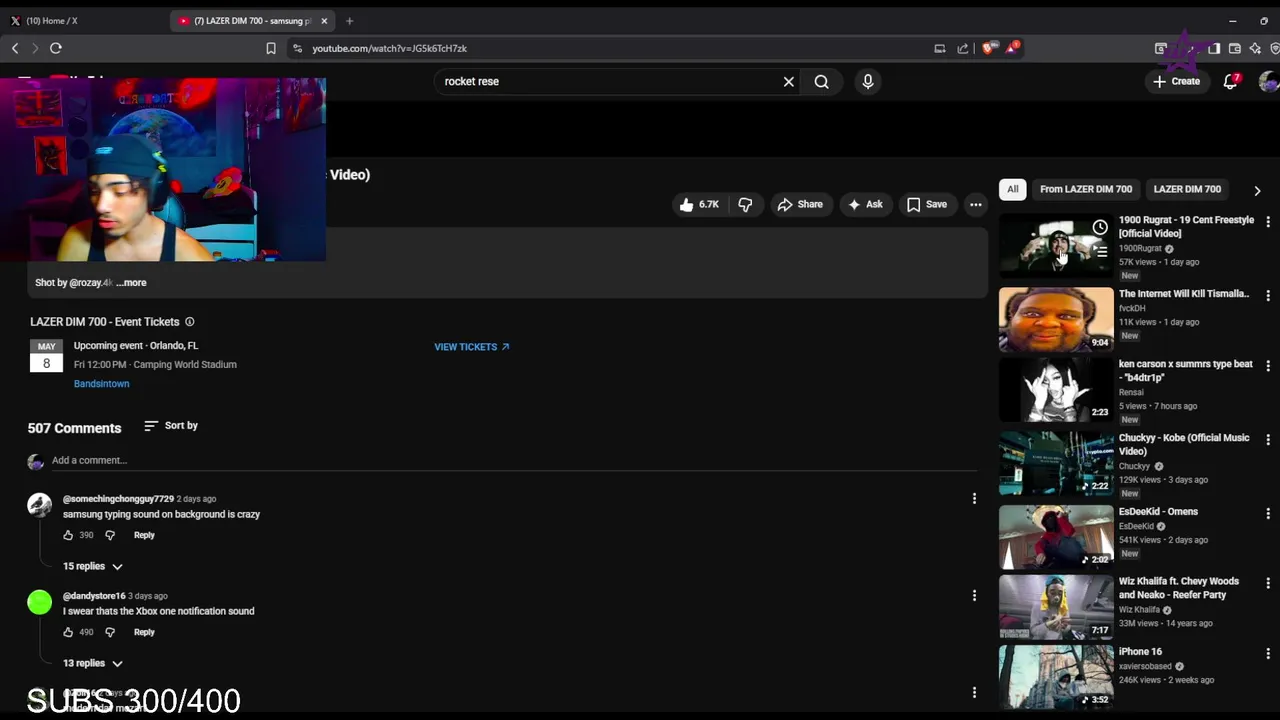The width and height of the screenshot is (1280, 720).
Task: Expand the 15 replies thread
Action: click(x=93, y=566)
